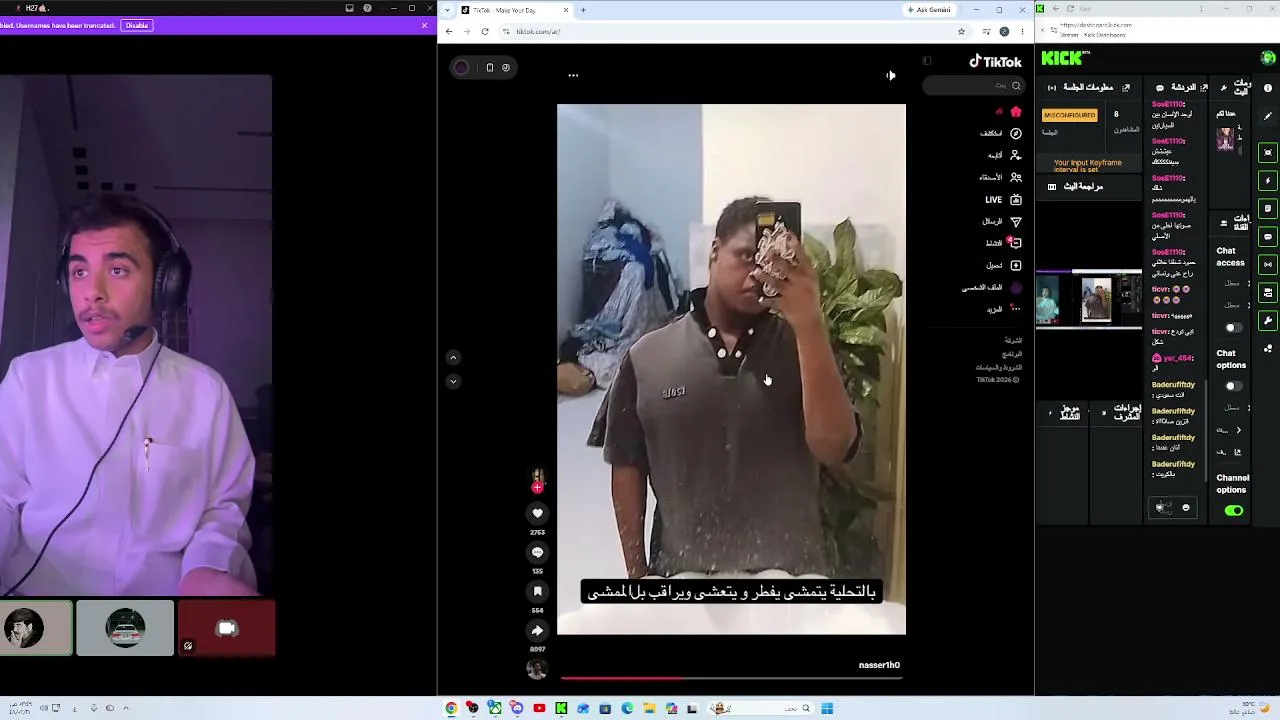This screenshot has height=720, width=1280.
Task: Open TikTok Explore compass icon
Action: [x=1016, y=133]
